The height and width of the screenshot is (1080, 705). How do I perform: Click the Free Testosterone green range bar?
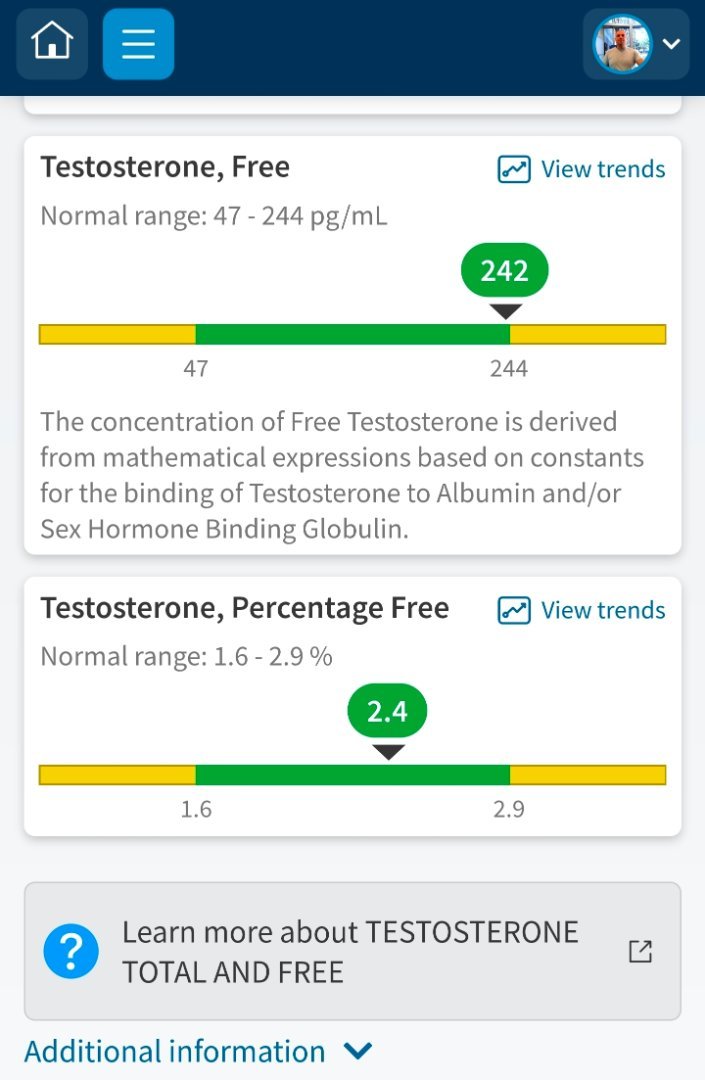pos(352,334)
